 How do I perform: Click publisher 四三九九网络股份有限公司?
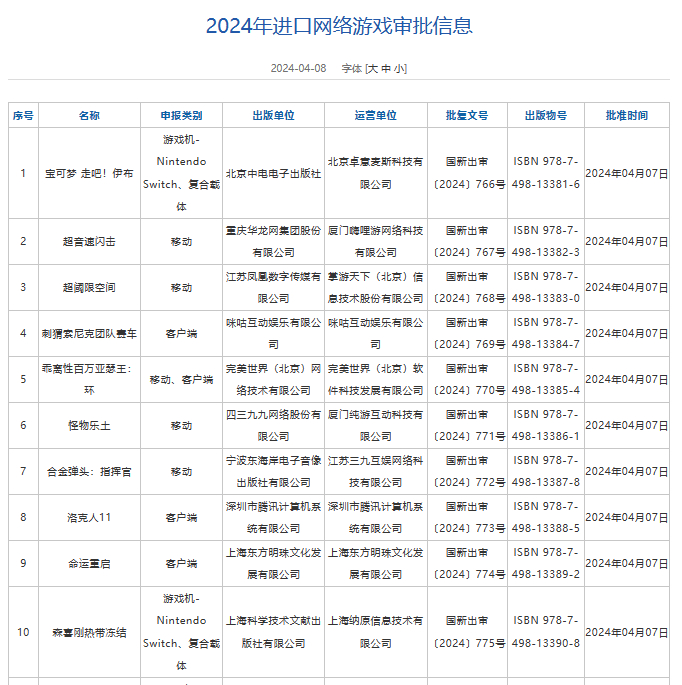(x=273, y=426)
